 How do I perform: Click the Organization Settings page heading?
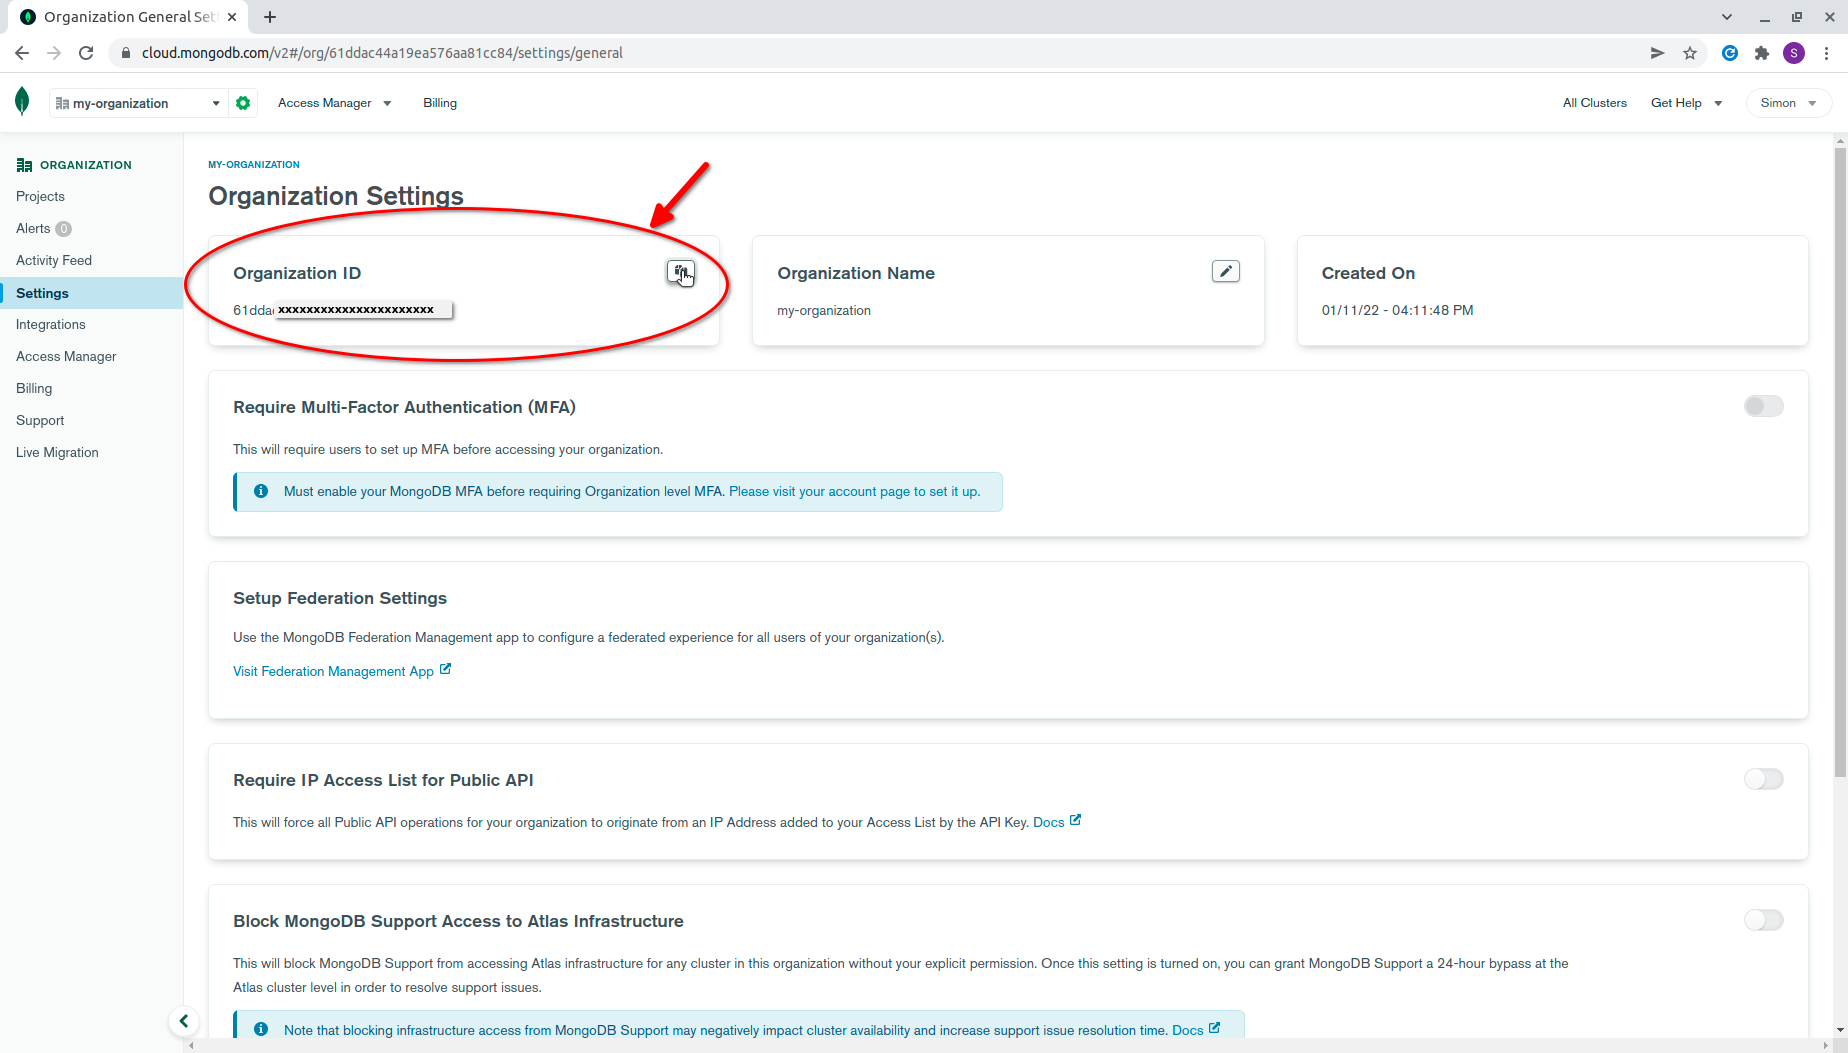[336, 196]
